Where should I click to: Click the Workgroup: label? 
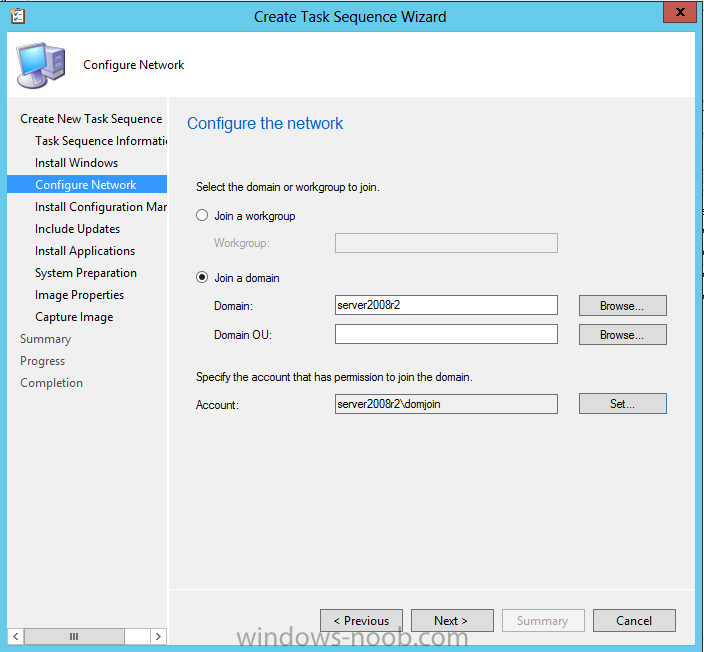tap(242, 243)
